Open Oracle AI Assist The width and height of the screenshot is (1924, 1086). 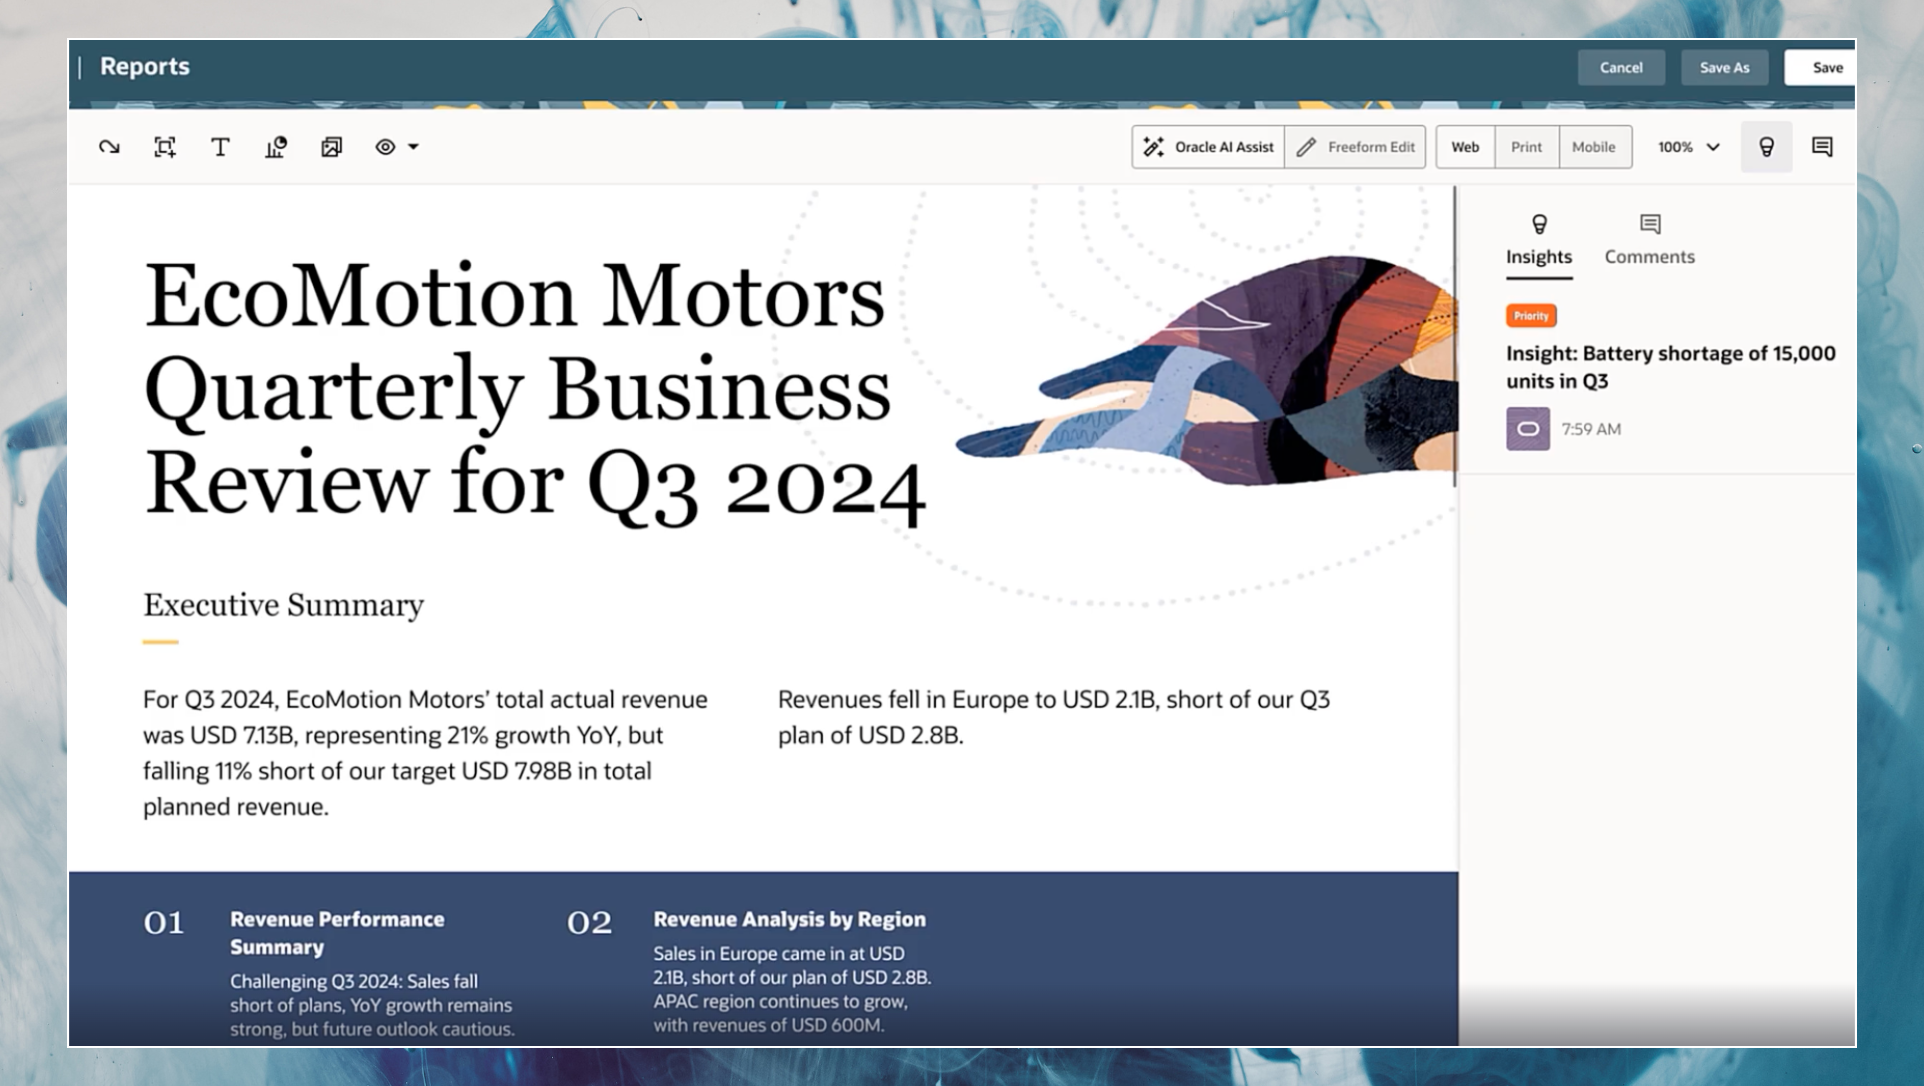coord(1208,147)
